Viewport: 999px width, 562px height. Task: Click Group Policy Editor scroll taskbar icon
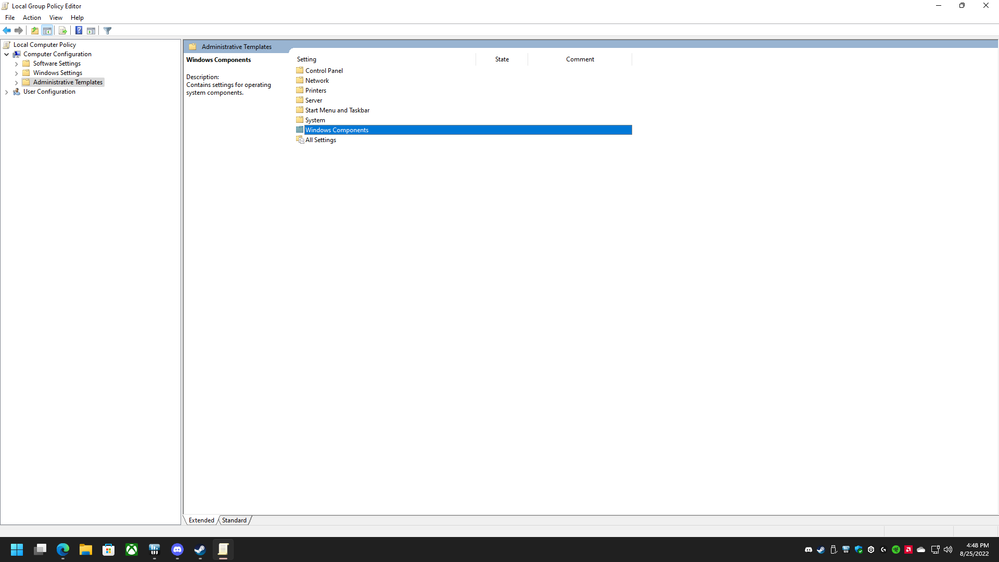pos(223,549)
